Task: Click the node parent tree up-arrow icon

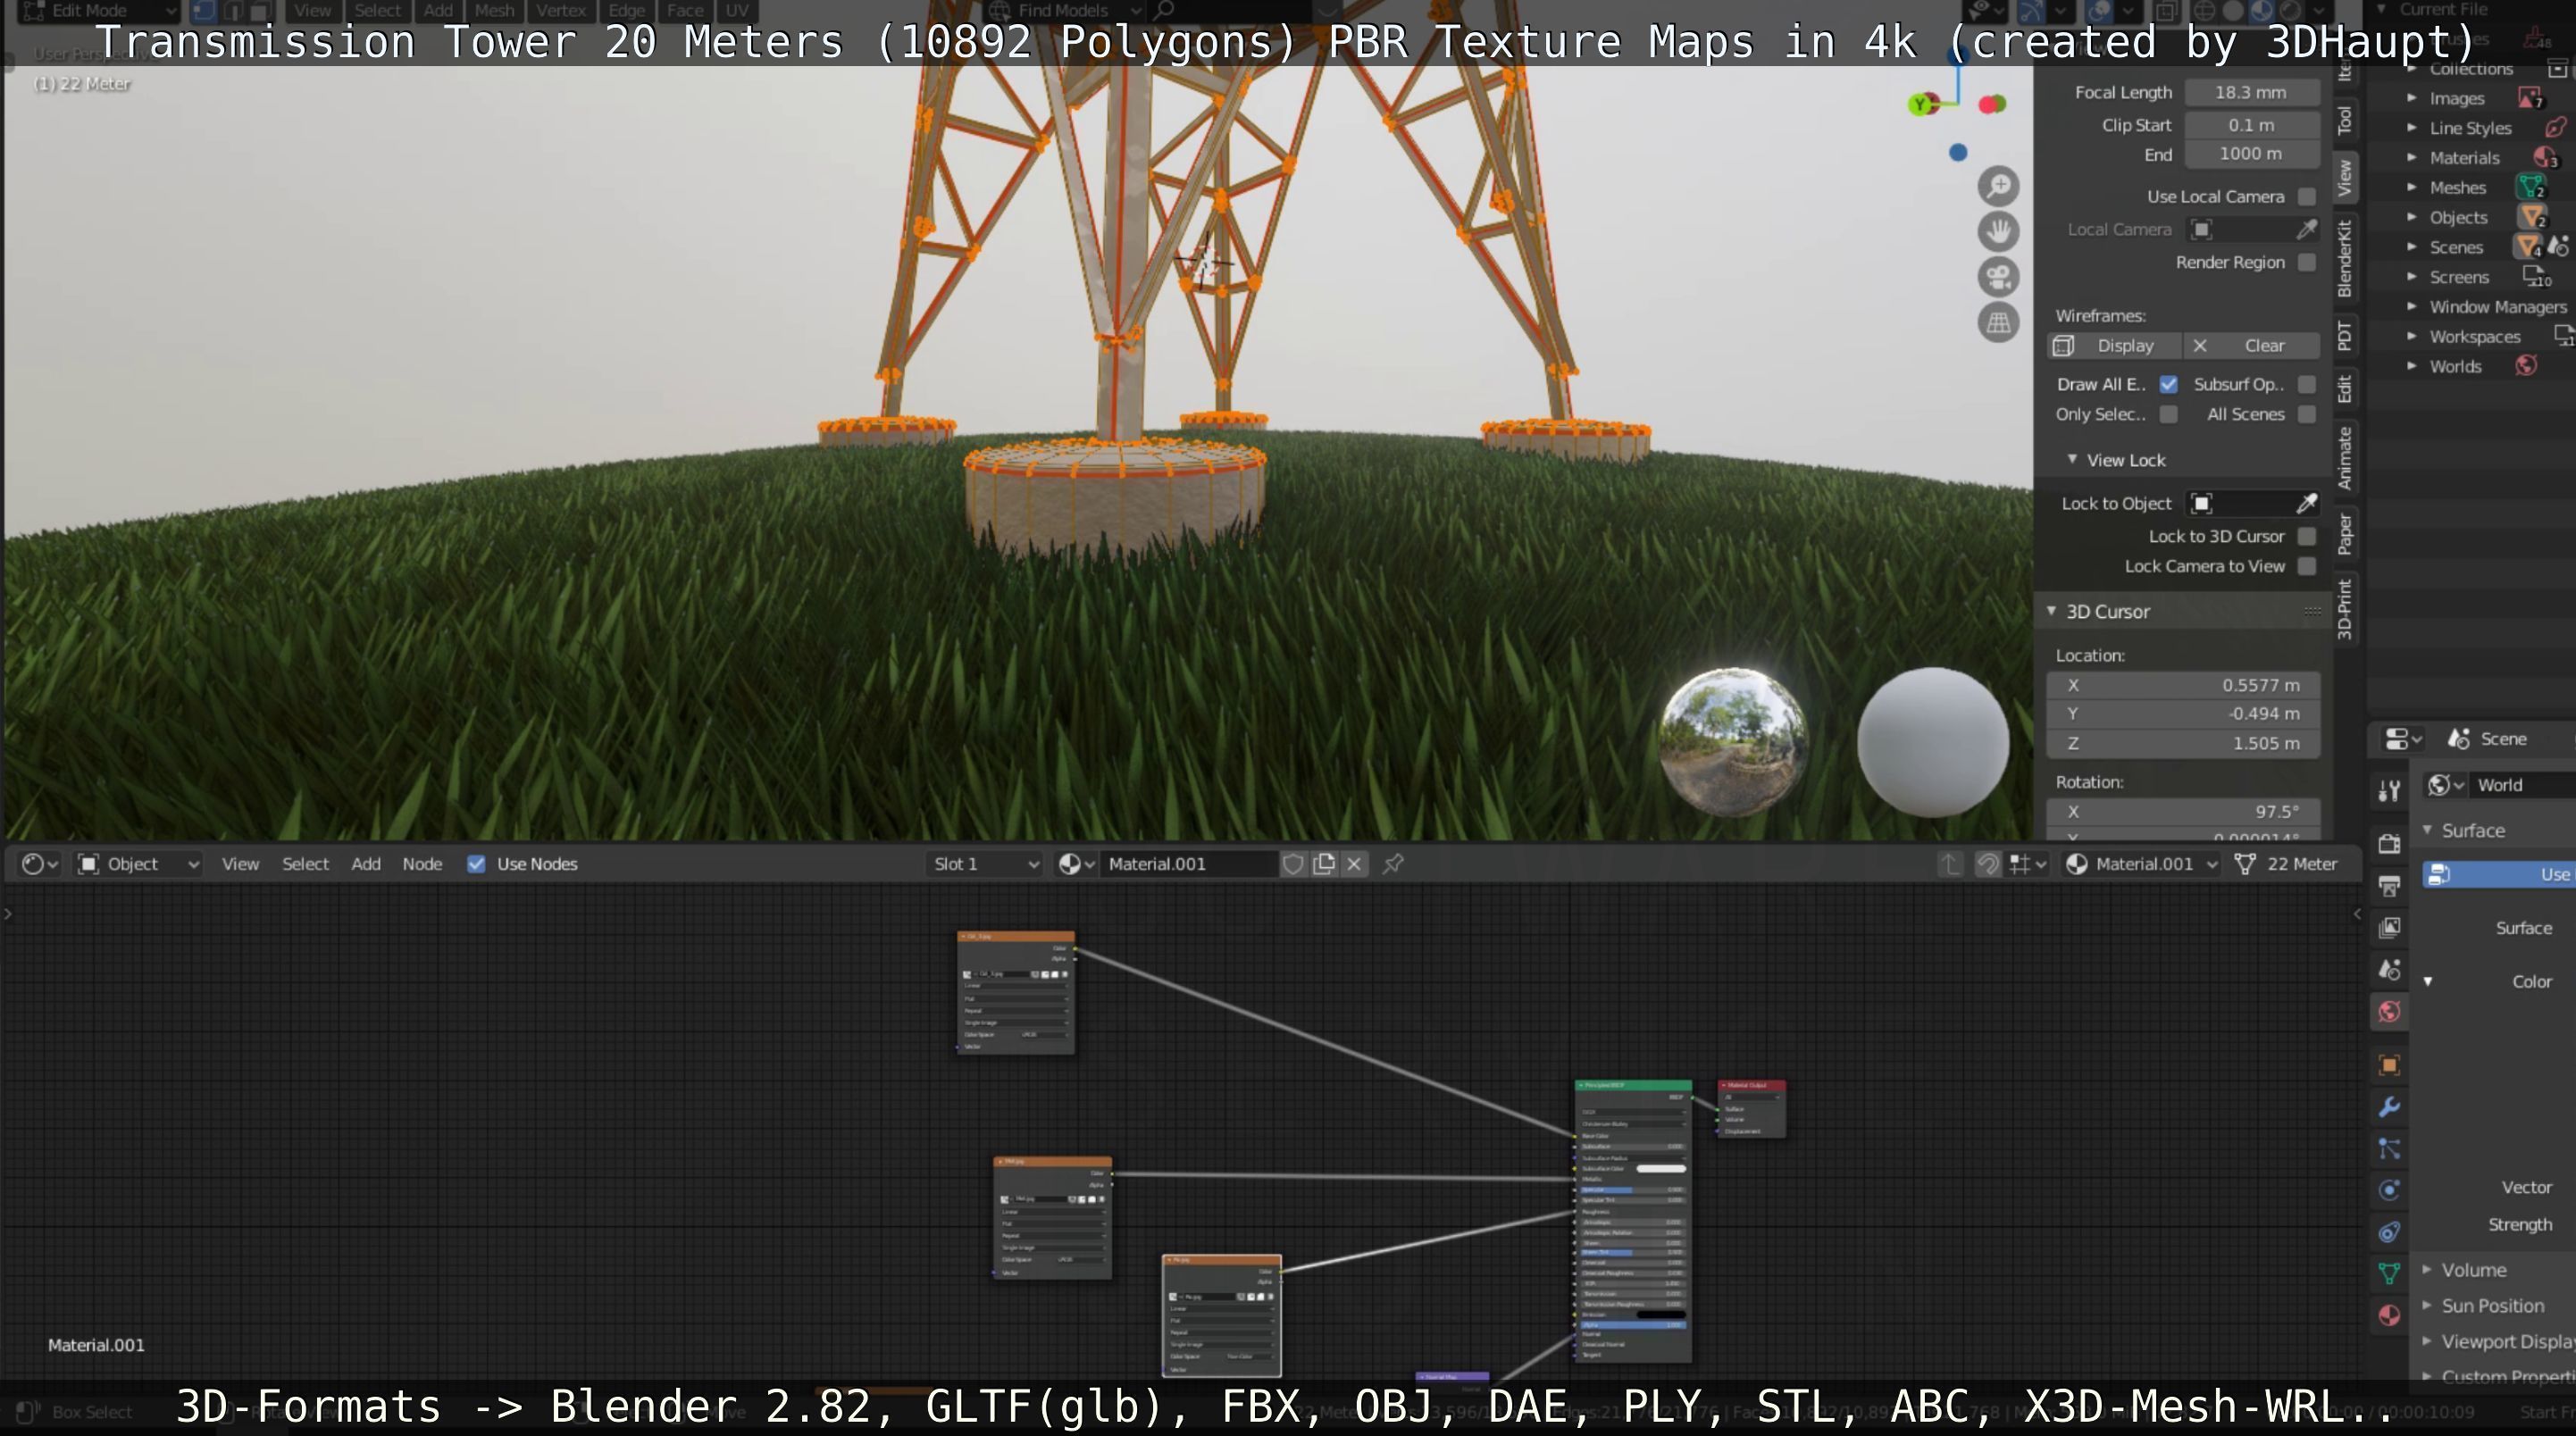Action: (x=1949, y=864)
